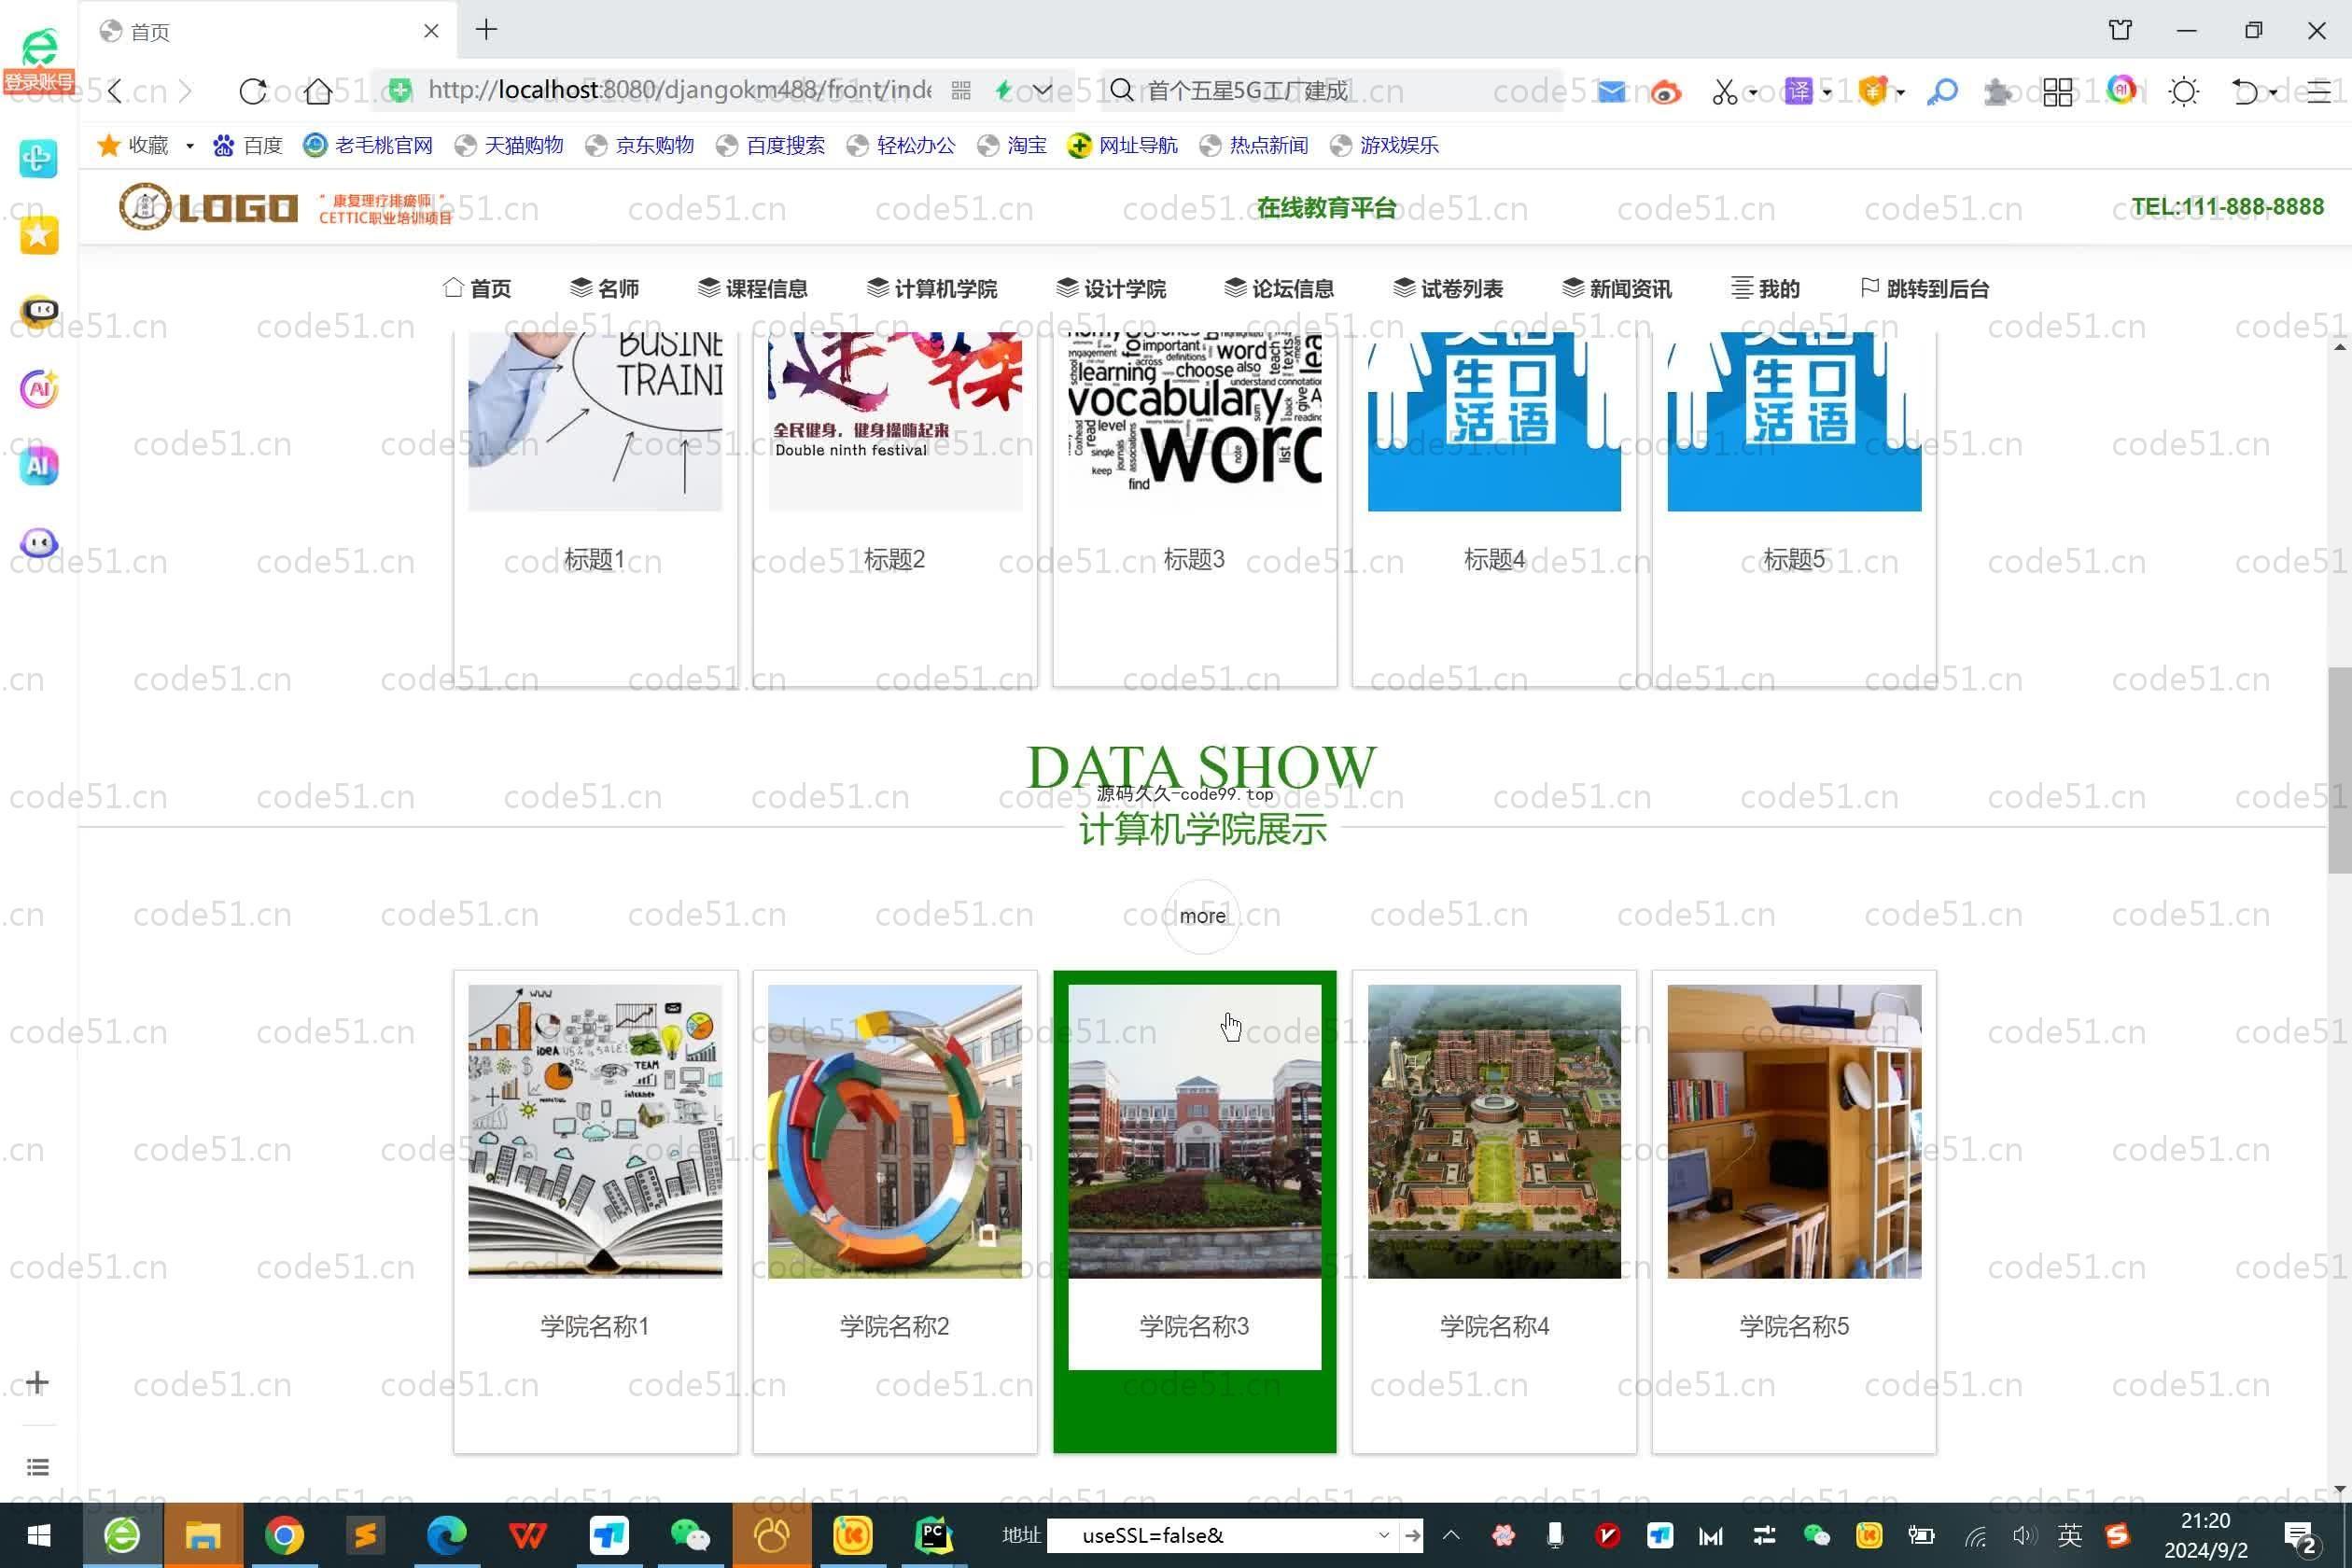Click the 登录账号 login badge
2352x1568 pixels.
click(x=39, y=81)
